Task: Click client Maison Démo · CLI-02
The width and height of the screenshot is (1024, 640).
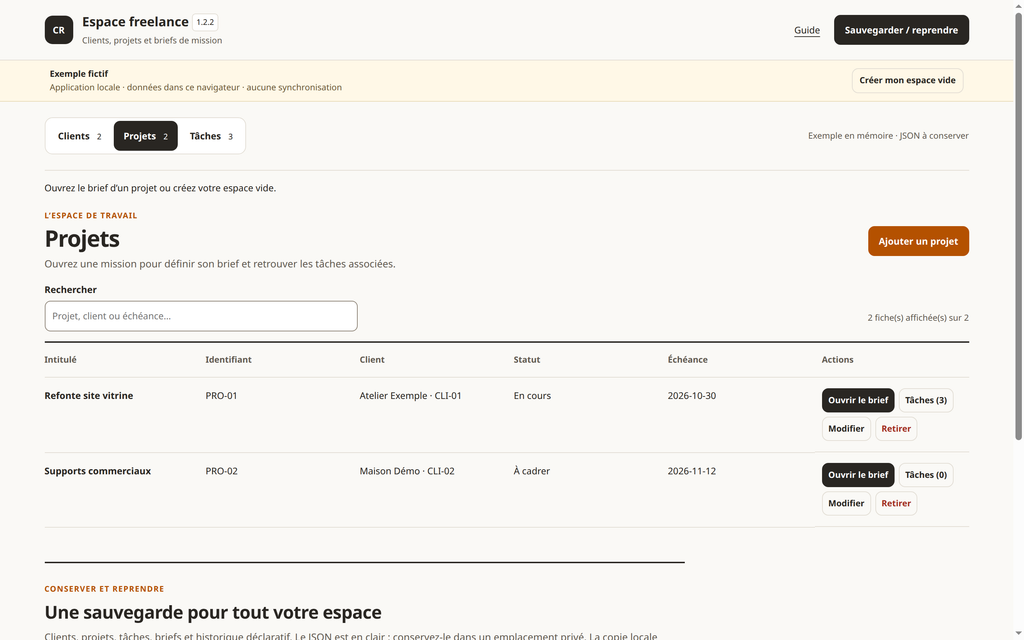Action: coord(407,471)
